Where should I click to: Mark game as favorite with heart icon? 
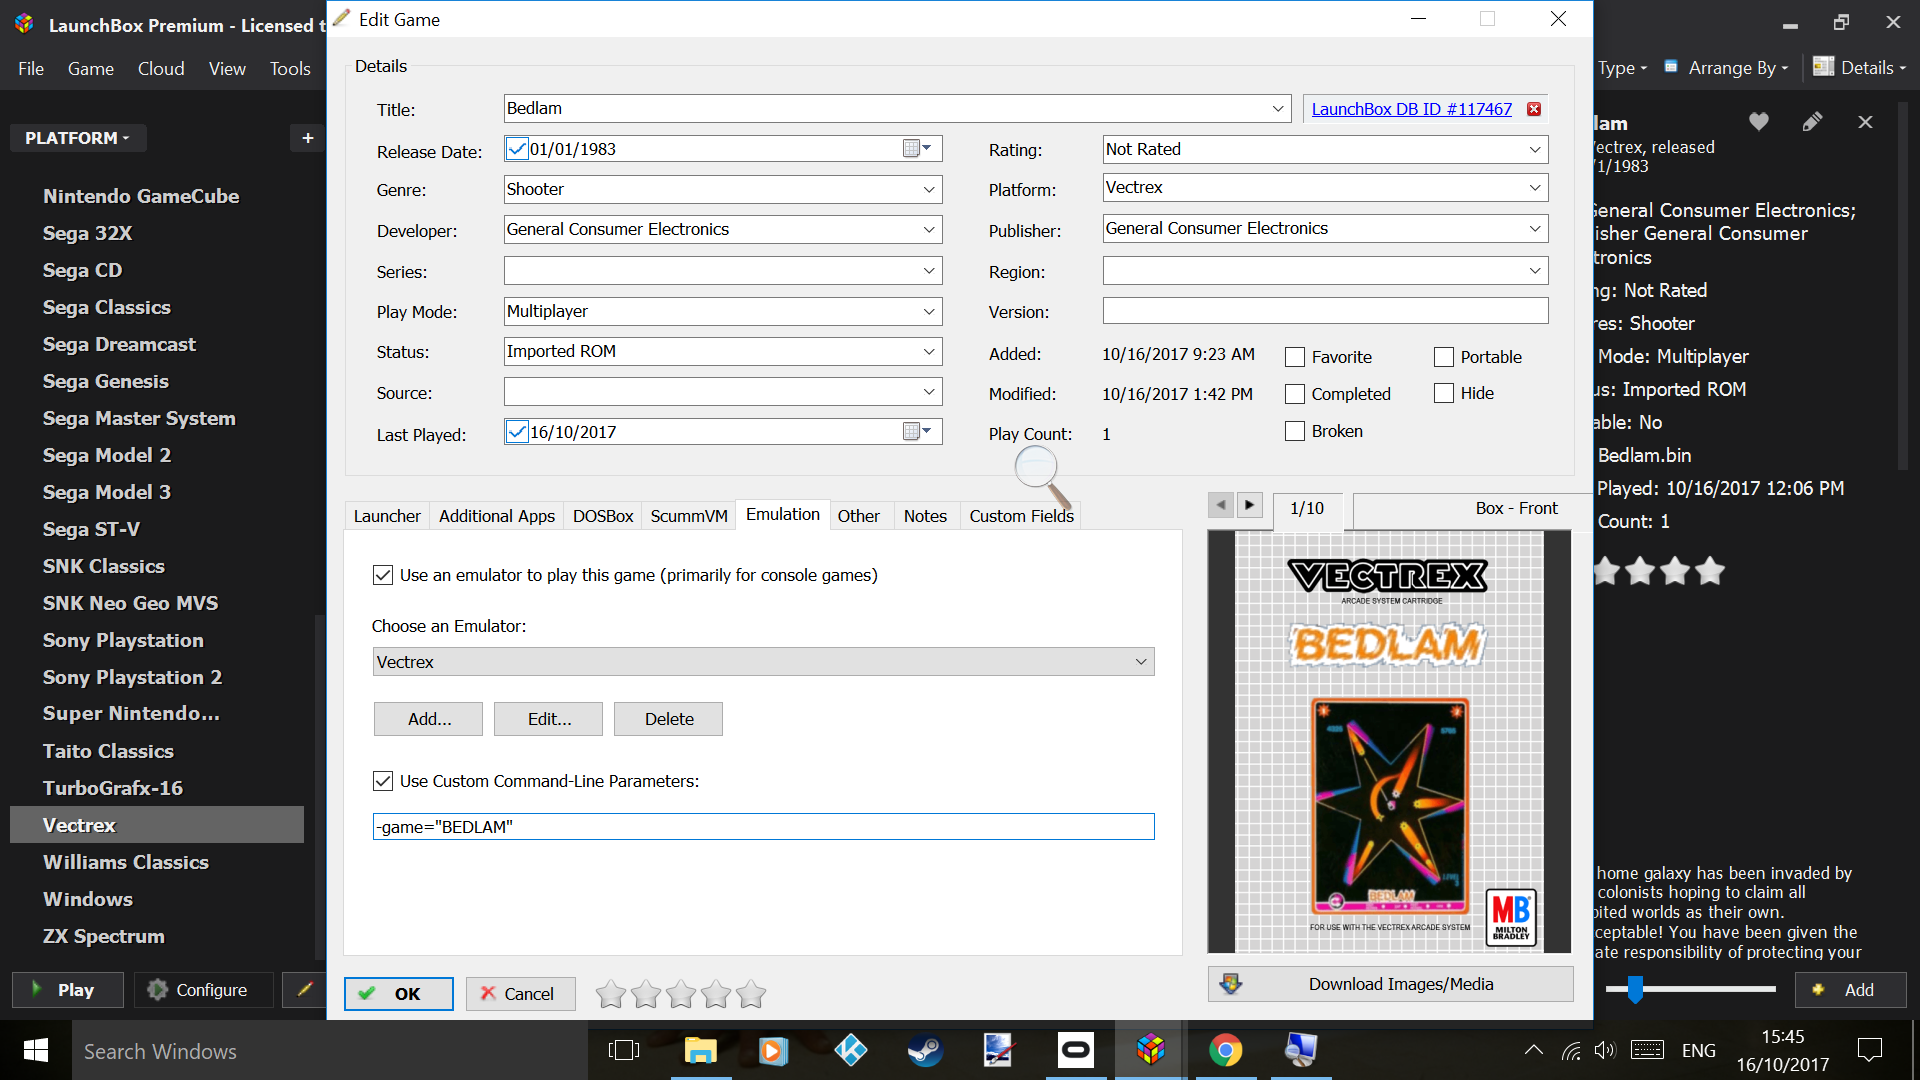(1759, 122)
